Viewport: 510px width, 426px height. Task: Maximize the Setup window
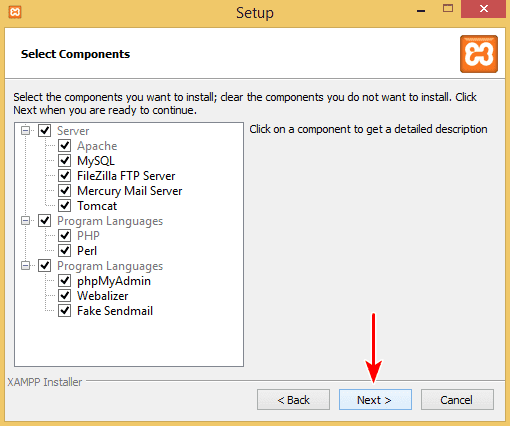tap(448, 9)
